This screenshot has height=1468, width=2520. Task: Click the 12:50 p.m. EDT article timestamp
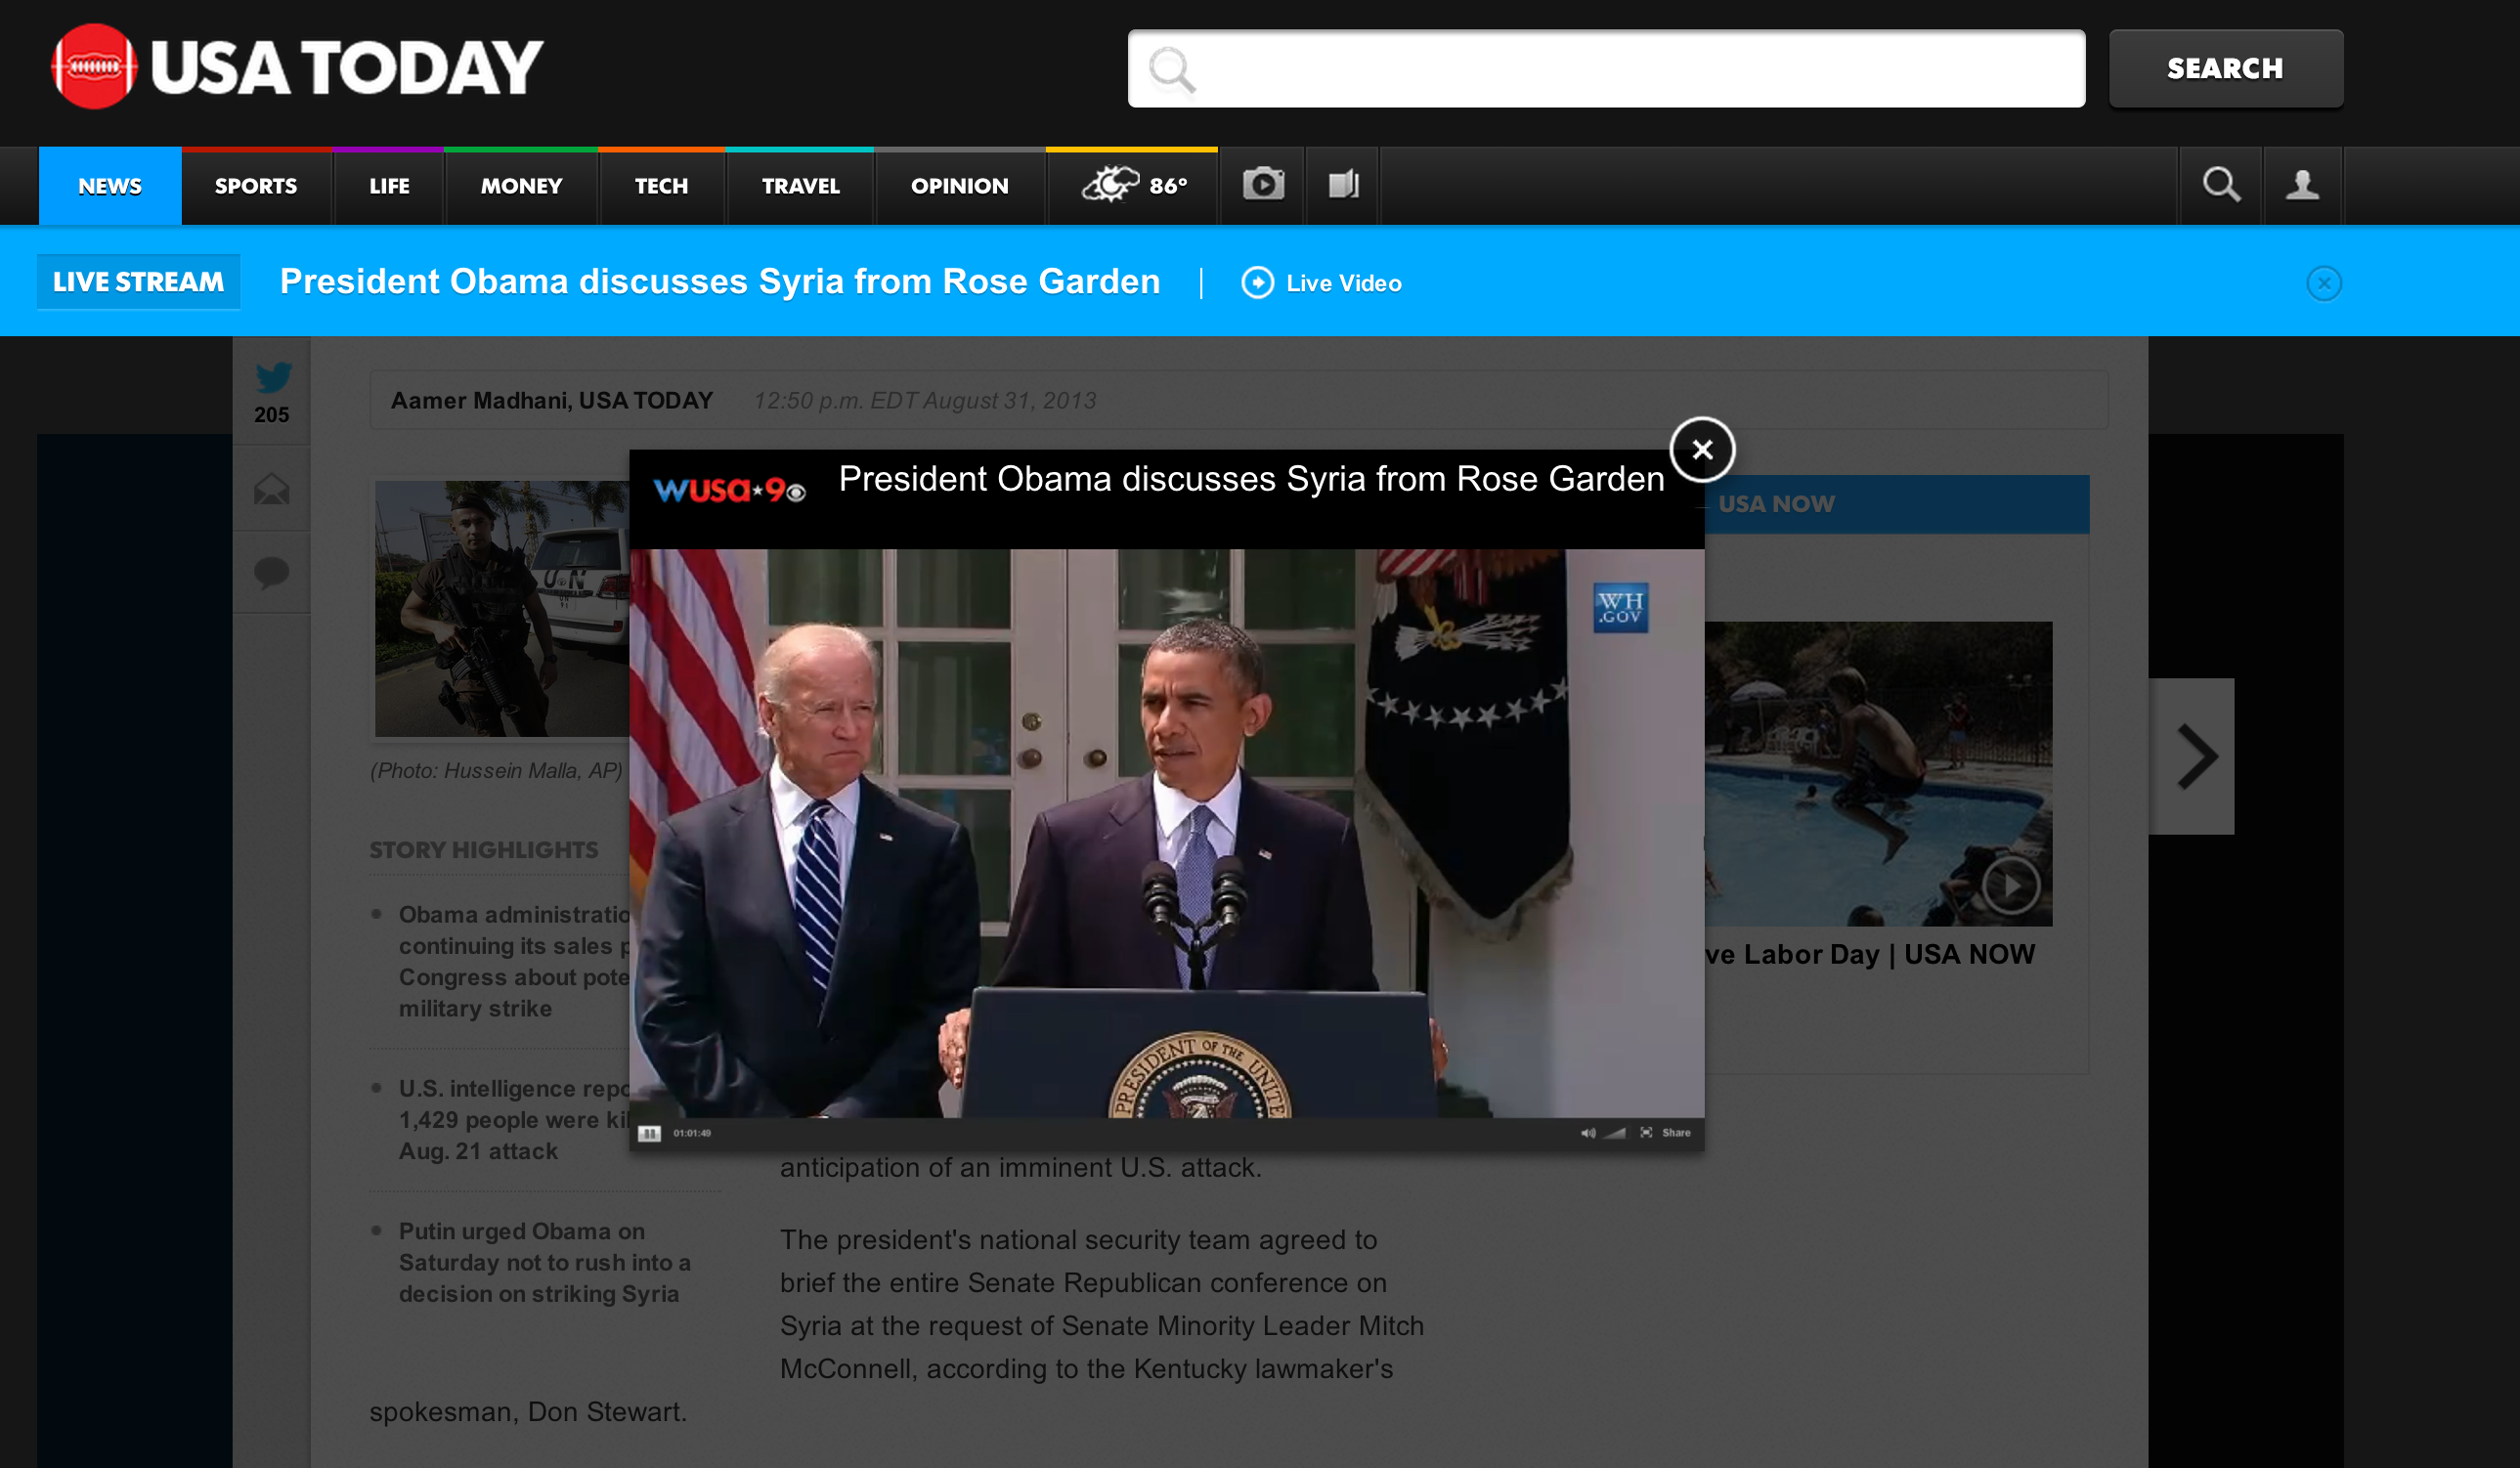coord(924,400)
